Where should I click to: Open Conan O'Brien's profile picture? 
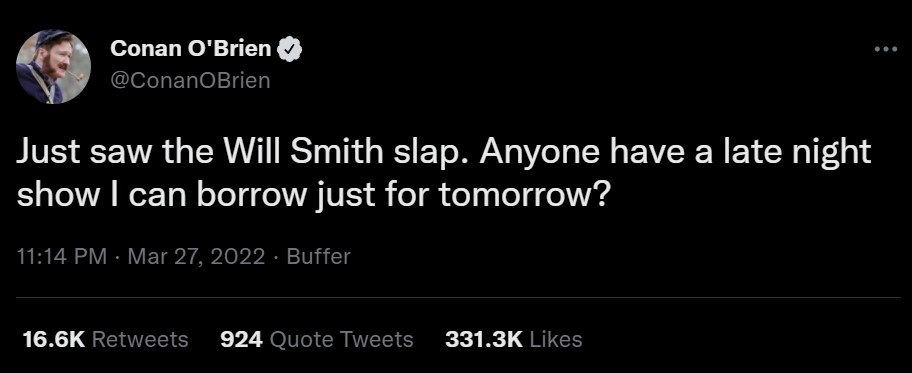point(53,66)
